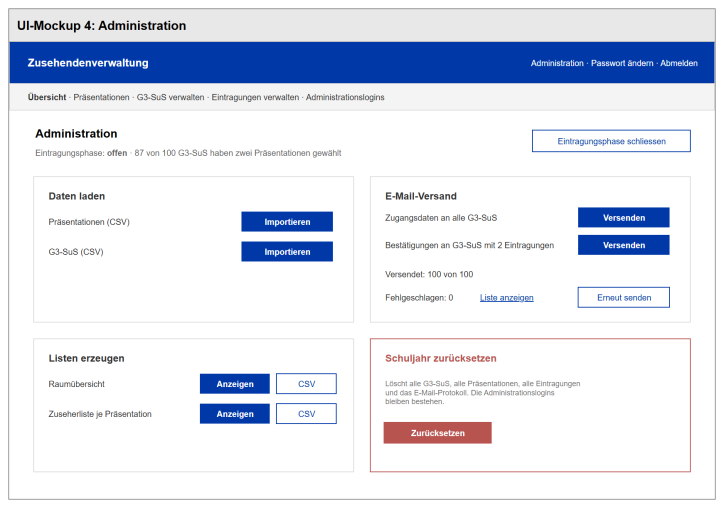Click the 'E-Mail-Versand' heading
This screenshot has height=508, width=724.
(421, 196)
